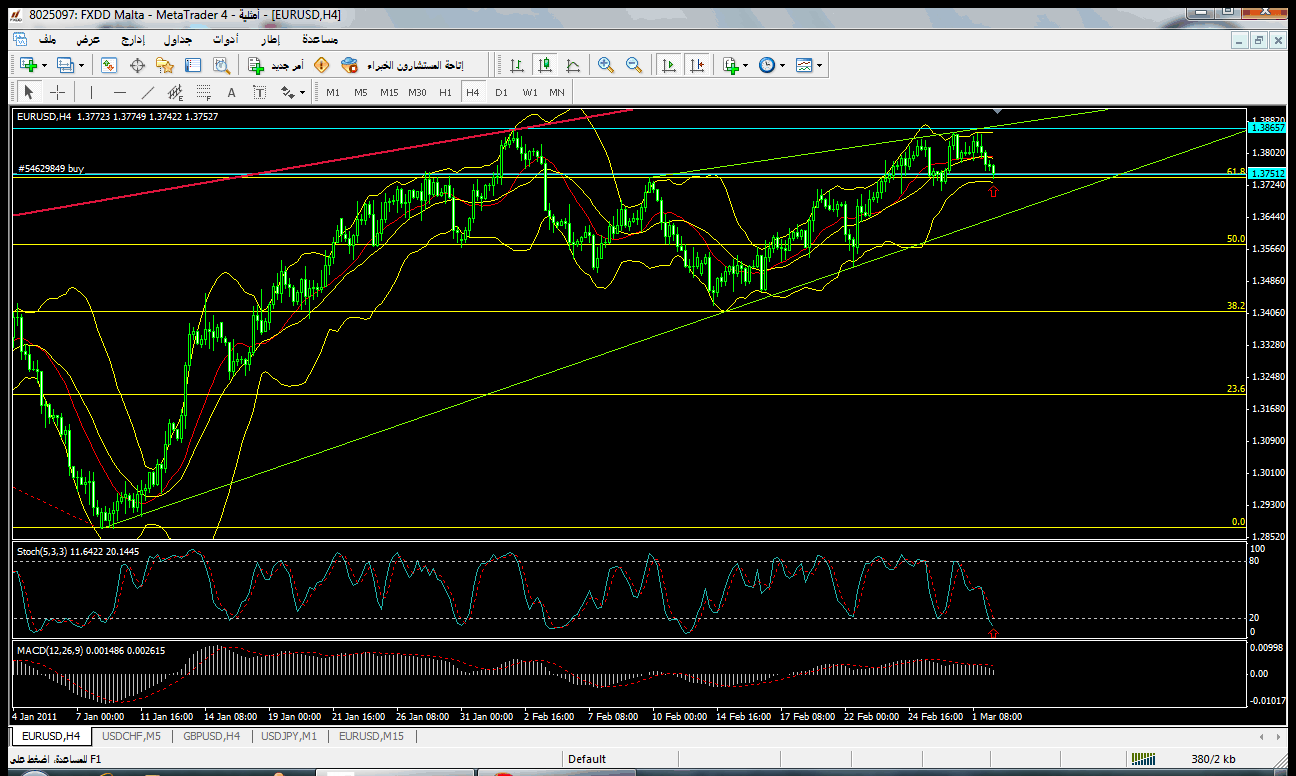Open the Profiles icon
This screenshot has height=776, width=1296.
(x=65, y=65)
